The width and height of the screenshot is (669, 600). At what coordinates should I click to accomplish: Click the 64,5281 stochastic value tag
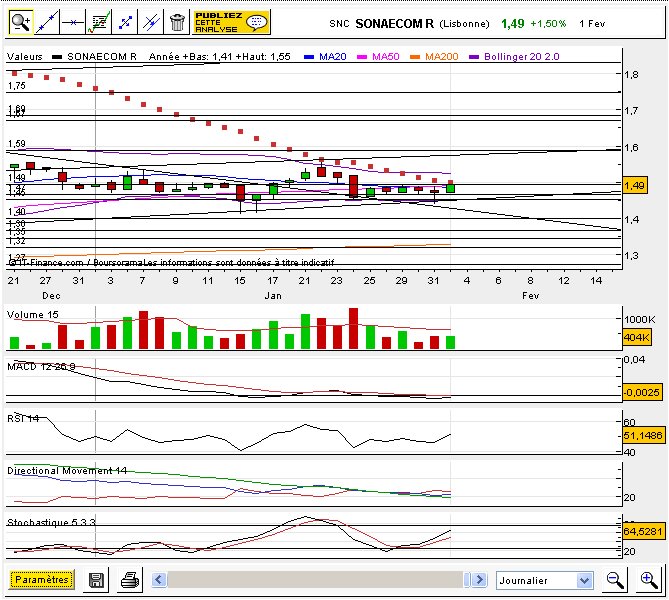(x=643, y=532)
